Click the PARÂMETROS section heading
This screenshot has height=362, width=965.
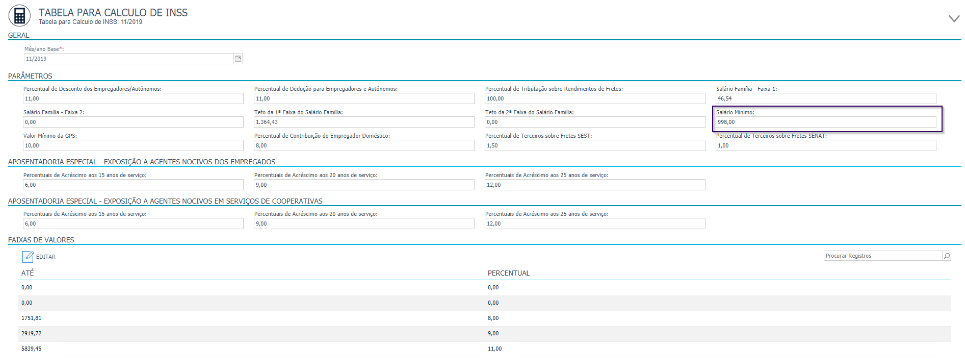pyautogui.click(x=30, y=76)
